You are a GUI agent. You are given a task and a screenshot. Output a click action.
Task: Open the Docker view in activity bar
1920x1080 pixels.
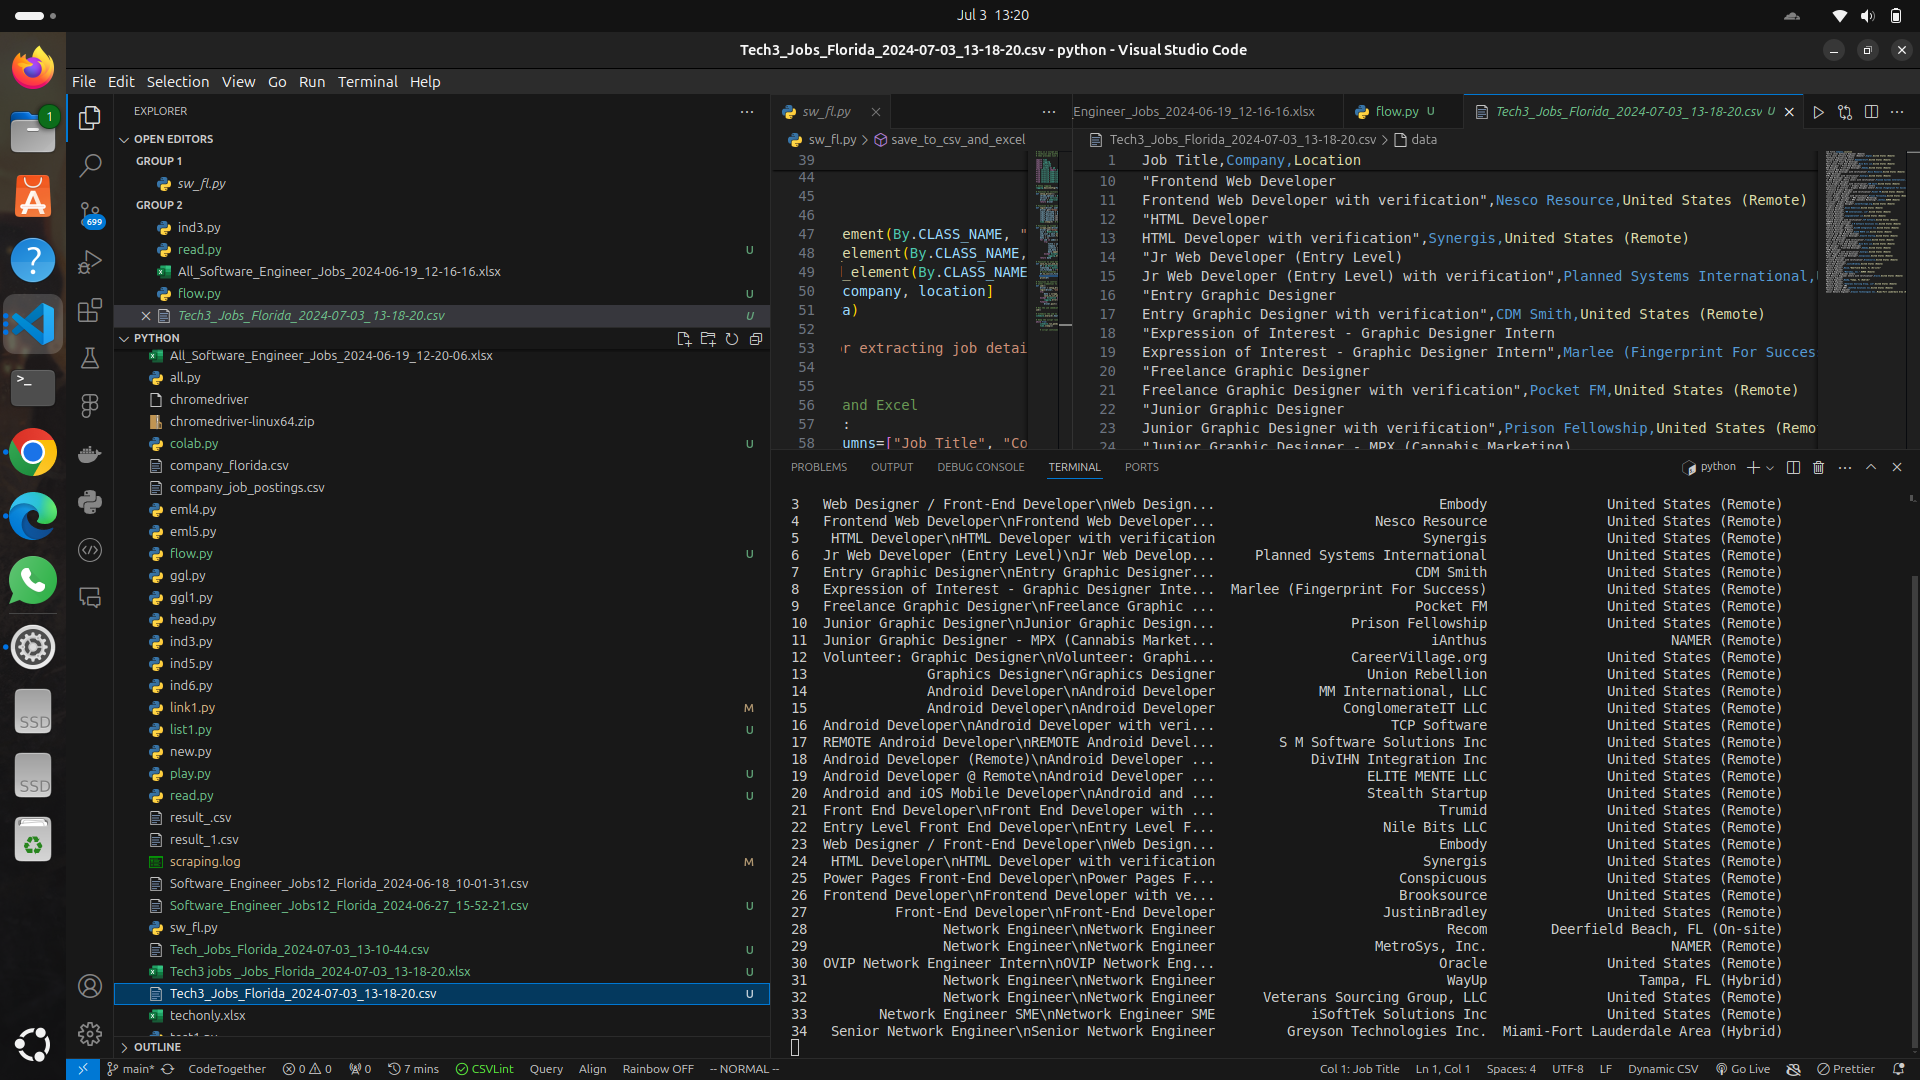click(90, 454)
